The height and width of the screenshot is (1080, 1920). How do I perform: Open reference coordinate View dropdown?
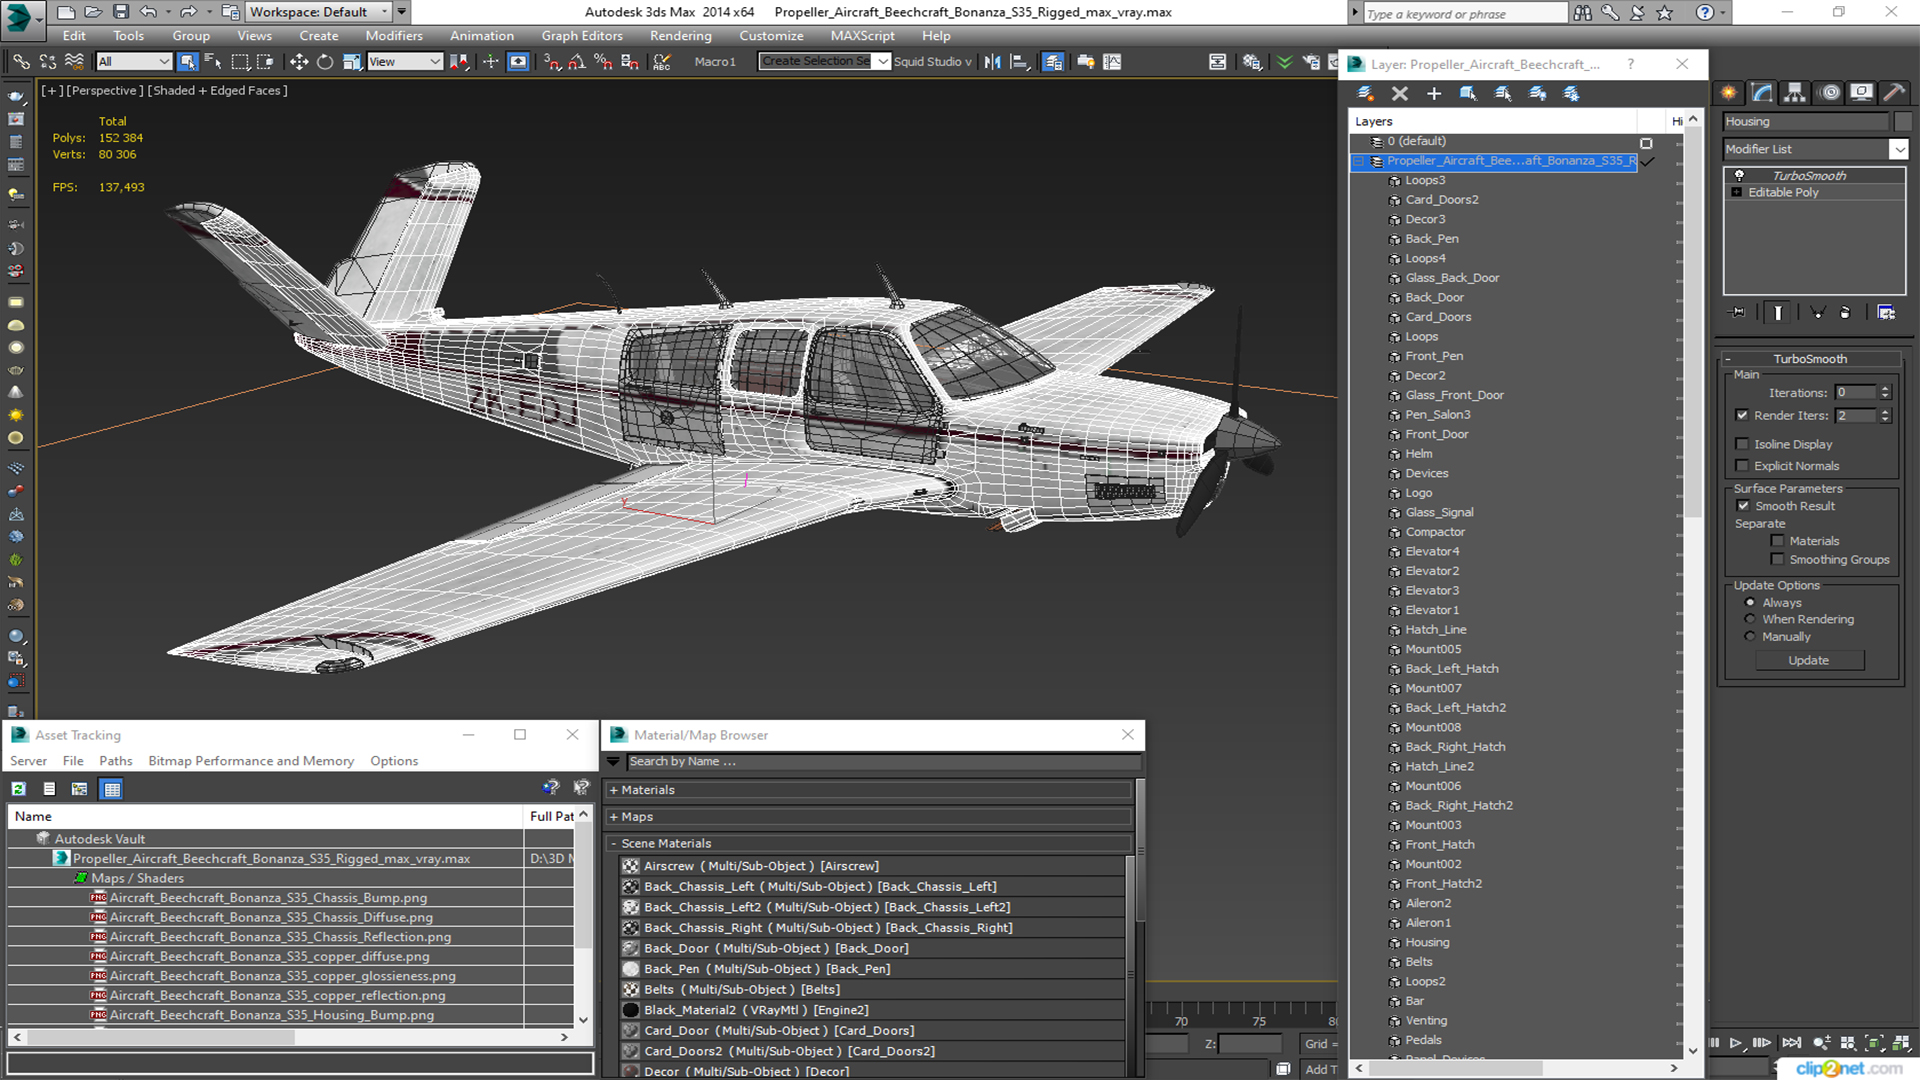point(405,62)
